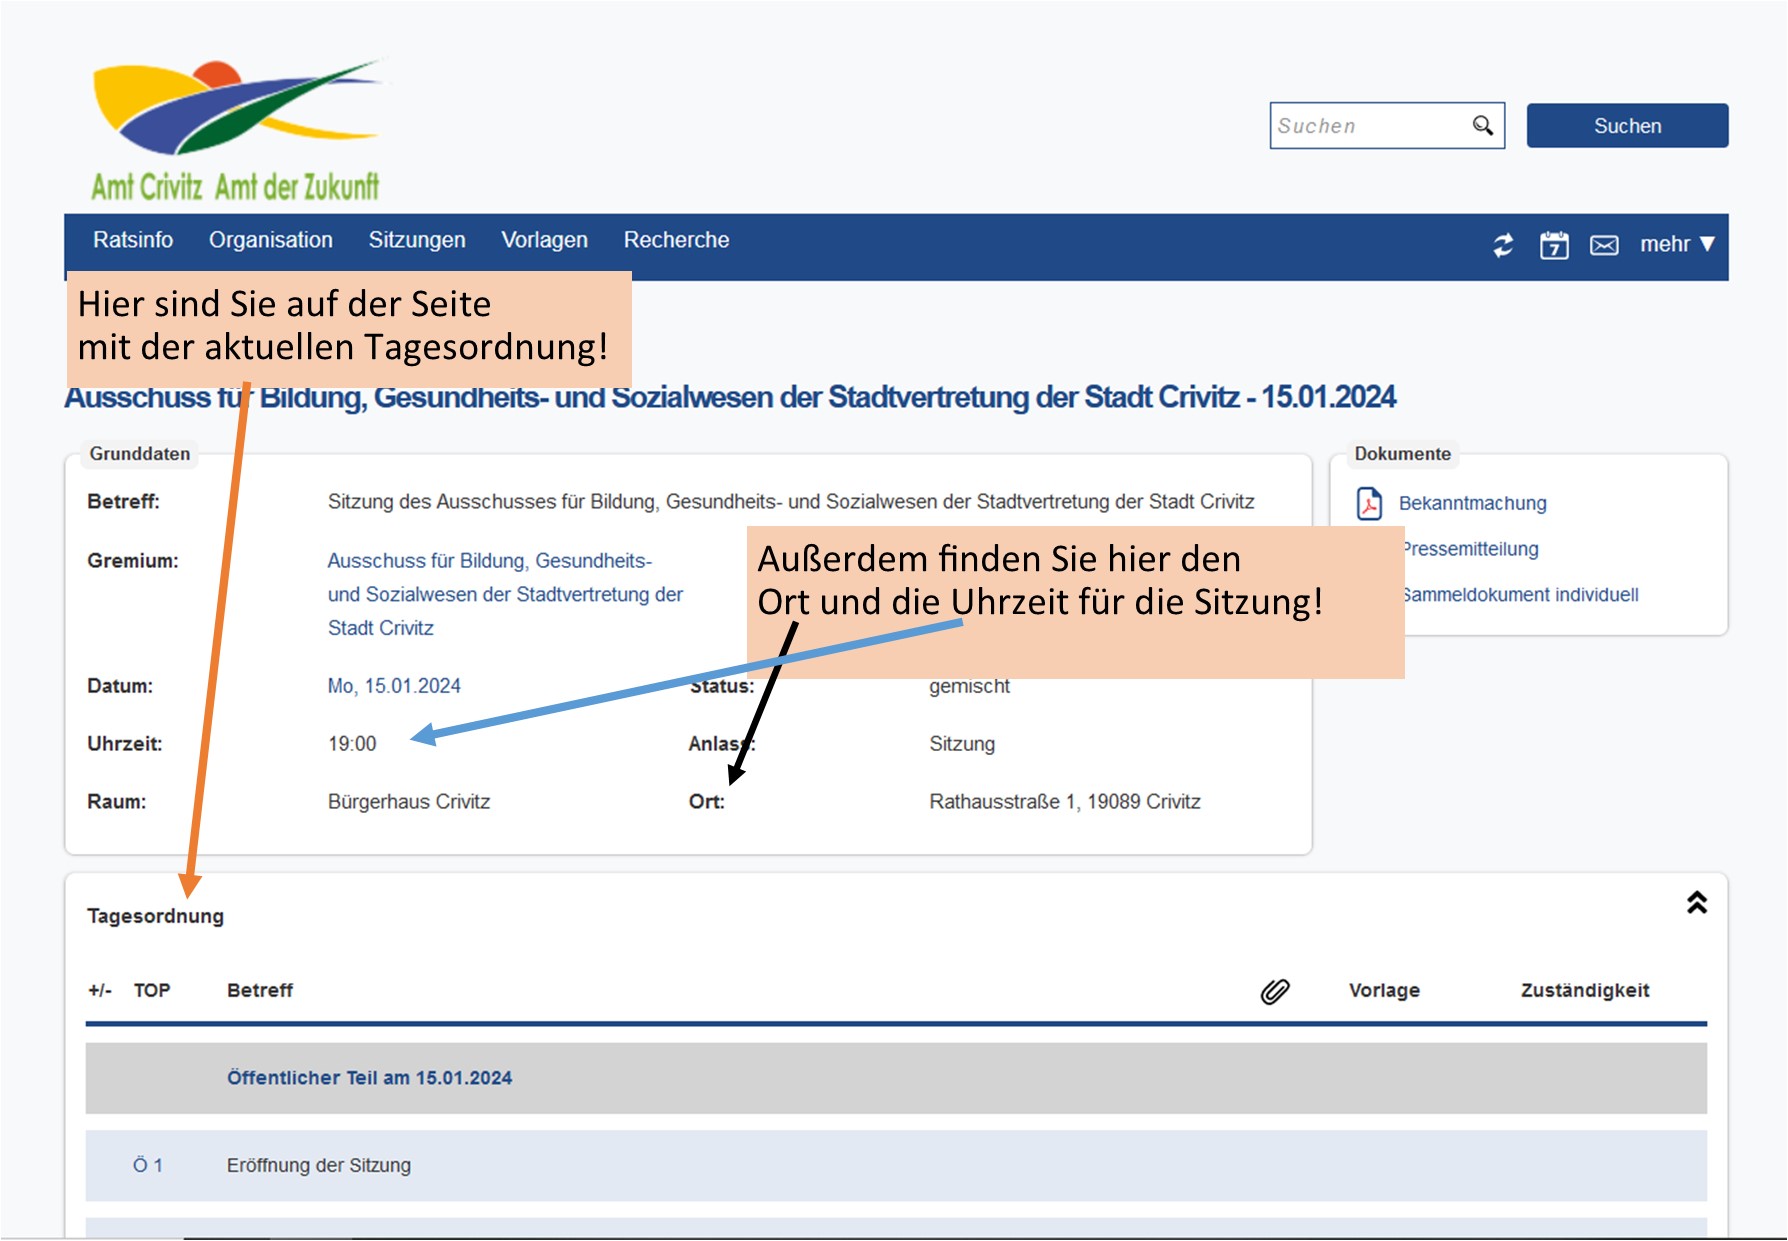
Task: Open the Sitzungen menu item
Action: pos(417,240)
